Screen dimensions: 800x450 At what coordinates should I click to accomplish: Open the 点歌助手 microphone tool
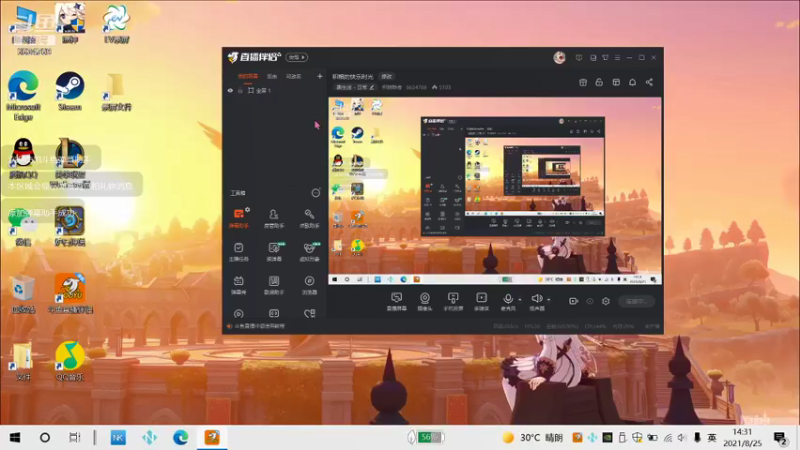point(309,218)
